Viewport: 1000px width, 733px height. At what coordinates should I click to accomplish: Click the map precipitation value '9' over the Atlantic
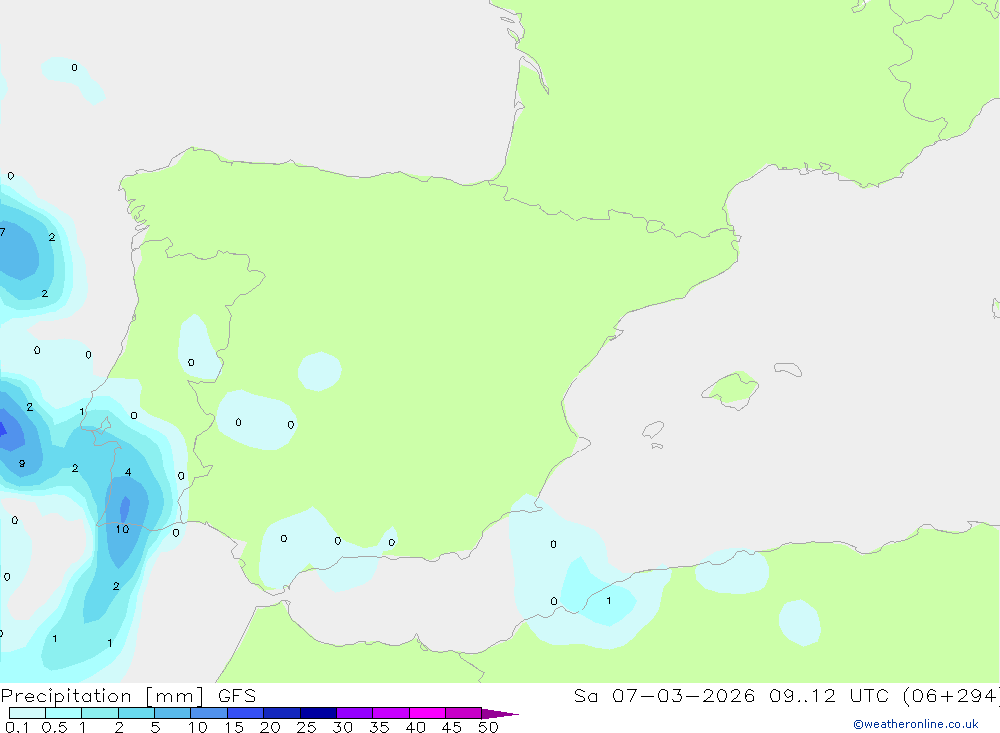(x=22, y=463)
